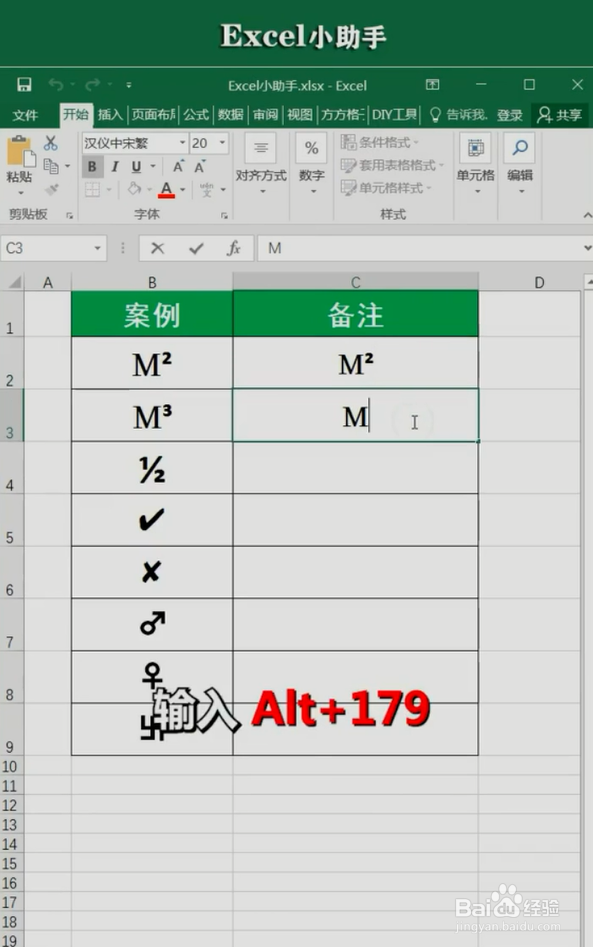Open the 单元格 cells menu
Viewport: 593px width, 947px height.
coord(476,163)
